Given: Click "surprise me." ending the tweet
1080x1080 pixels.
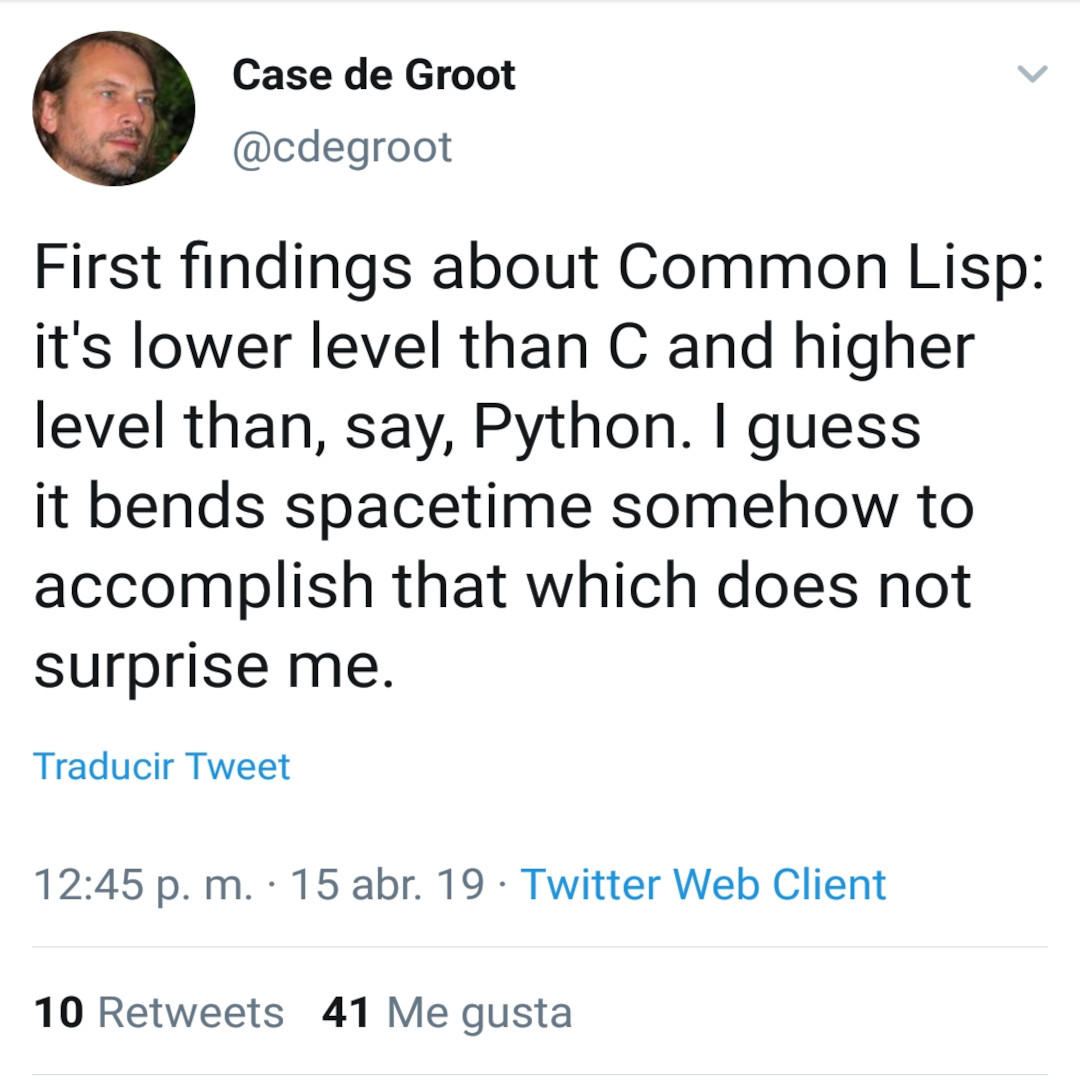Looking at the screenshot, I should (x=214, y=667).
